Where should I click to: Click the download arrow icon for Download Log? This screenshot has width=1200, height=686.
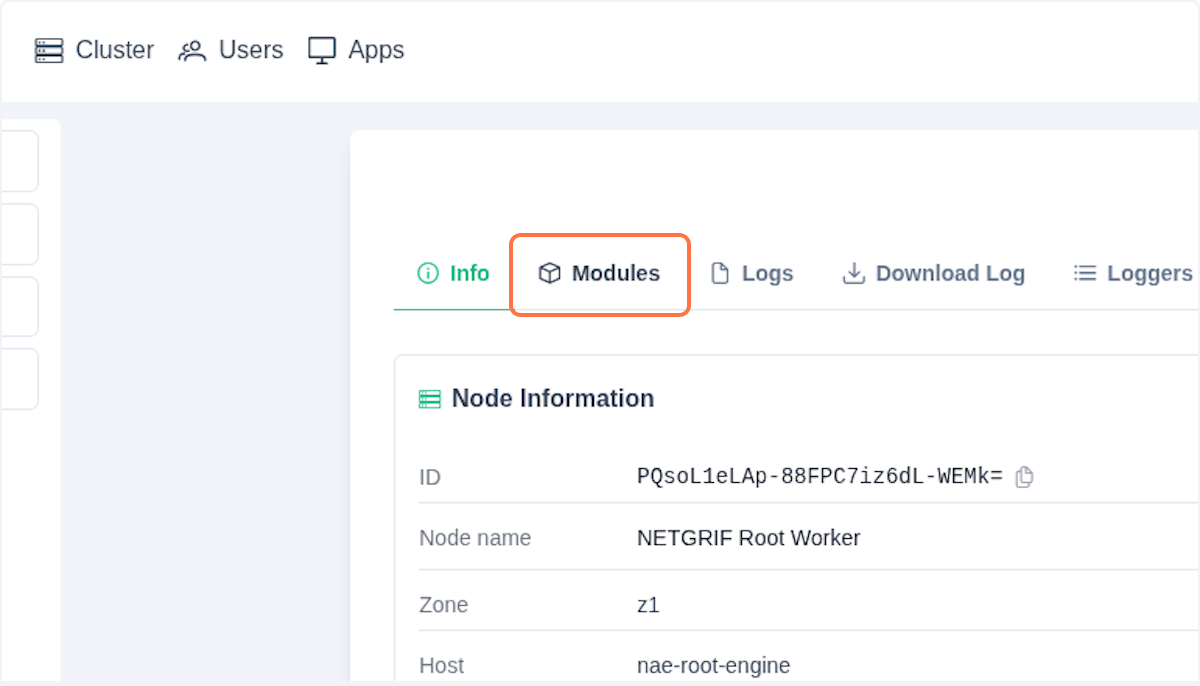pyautogui.click(x=854, y=273)
